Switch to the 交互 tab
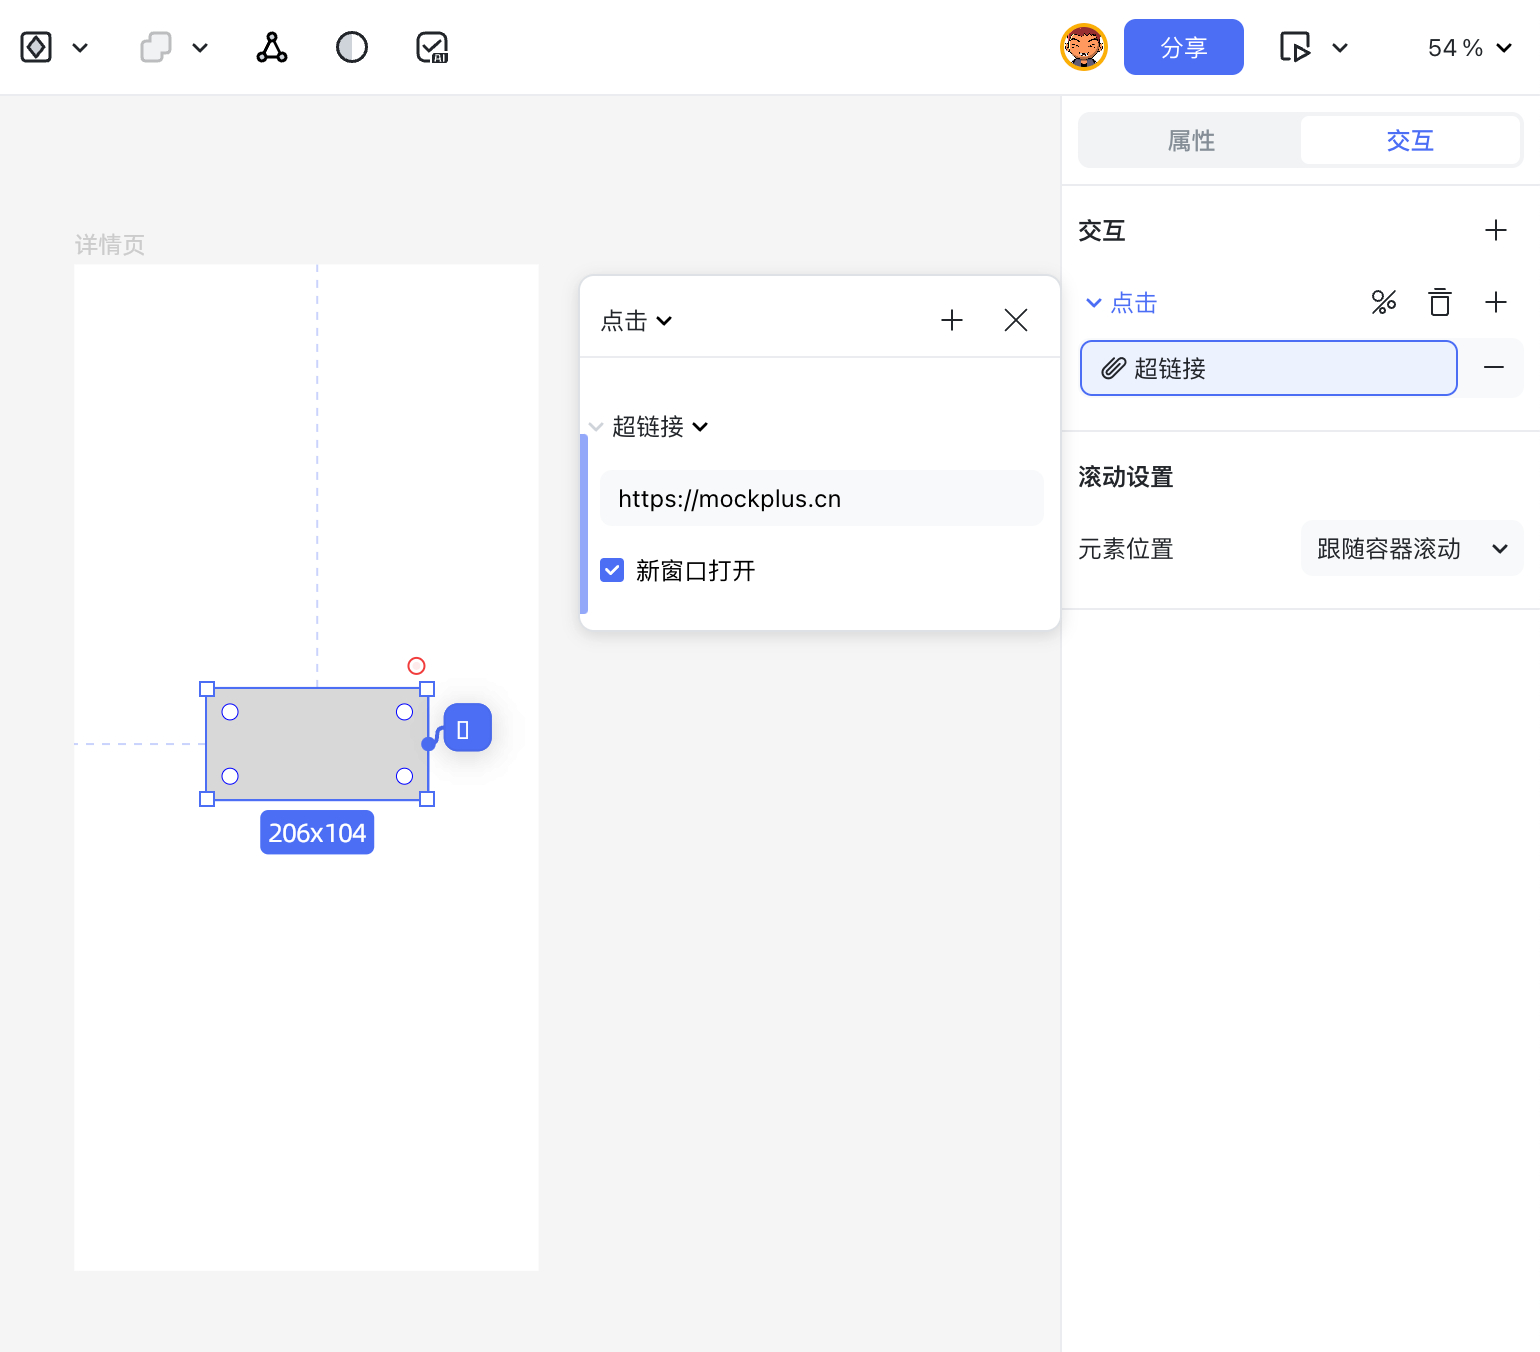The width and height of the screenshot is (1540, 1352). [x=1410, y=140]
